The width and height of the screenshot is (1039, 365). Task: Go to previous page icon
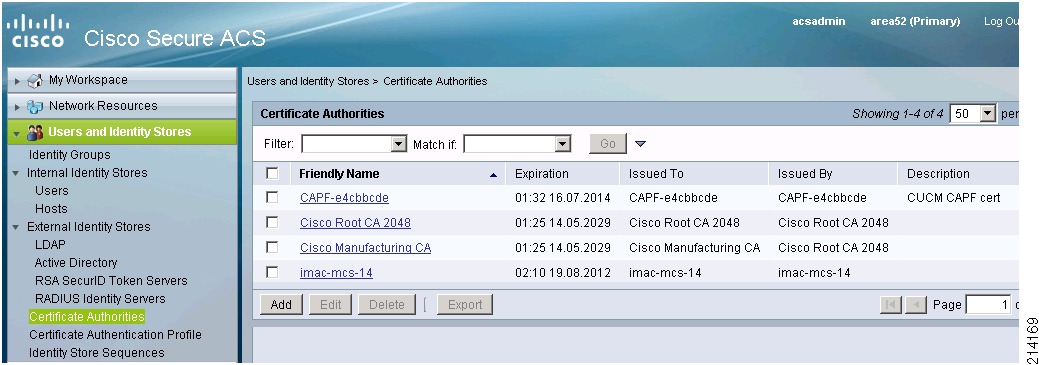tap(915, 305)
